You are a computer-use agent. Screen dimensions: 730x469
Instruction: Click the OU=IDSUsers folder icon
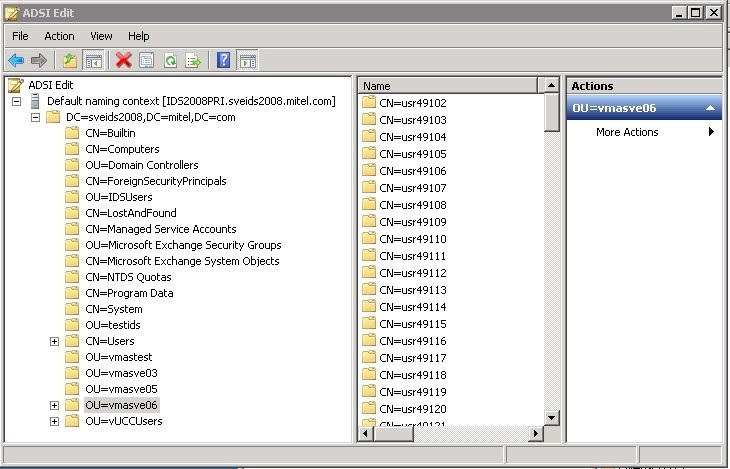point(72,197)
